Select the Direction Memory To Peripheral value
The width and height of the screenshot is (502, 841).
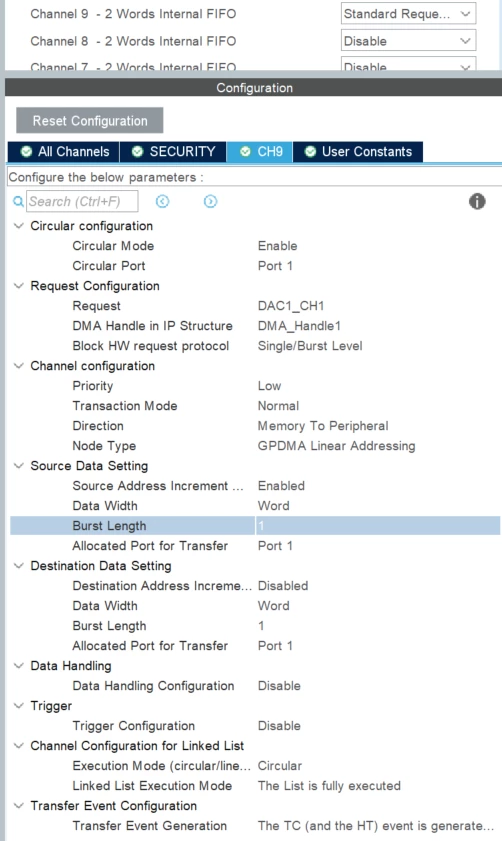[323, 426]
